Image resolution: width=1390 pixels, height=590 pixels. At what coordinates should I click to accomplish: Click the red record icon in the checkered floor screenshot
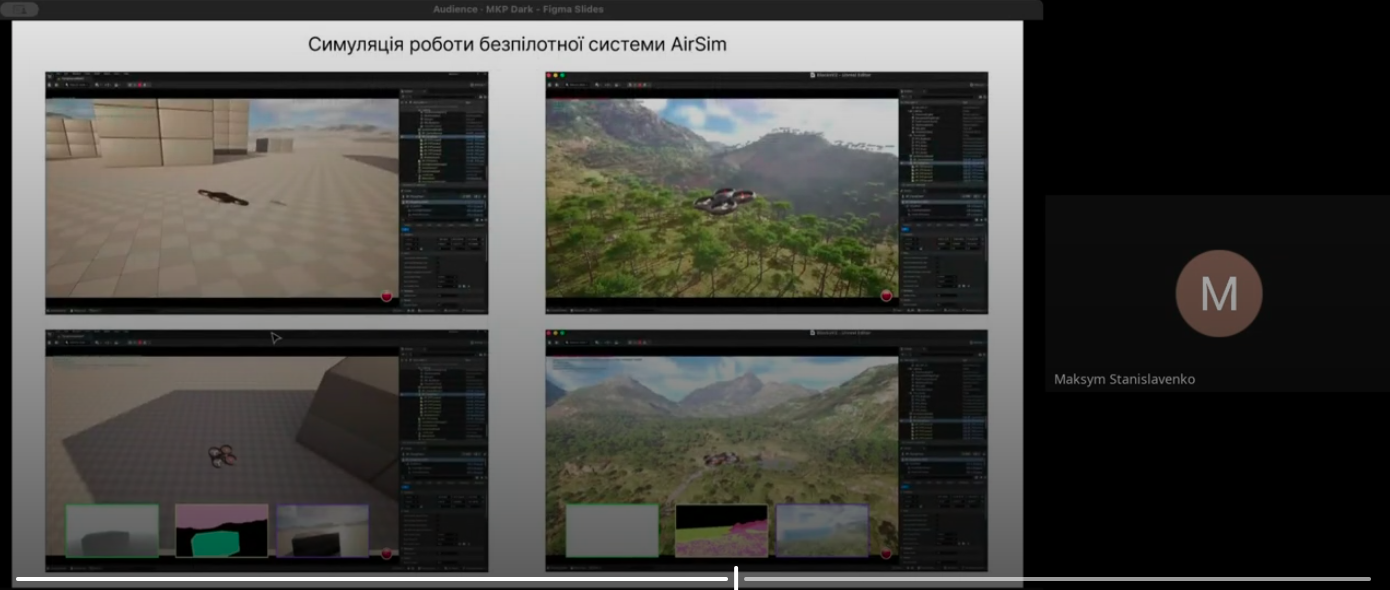click(387, 295)
